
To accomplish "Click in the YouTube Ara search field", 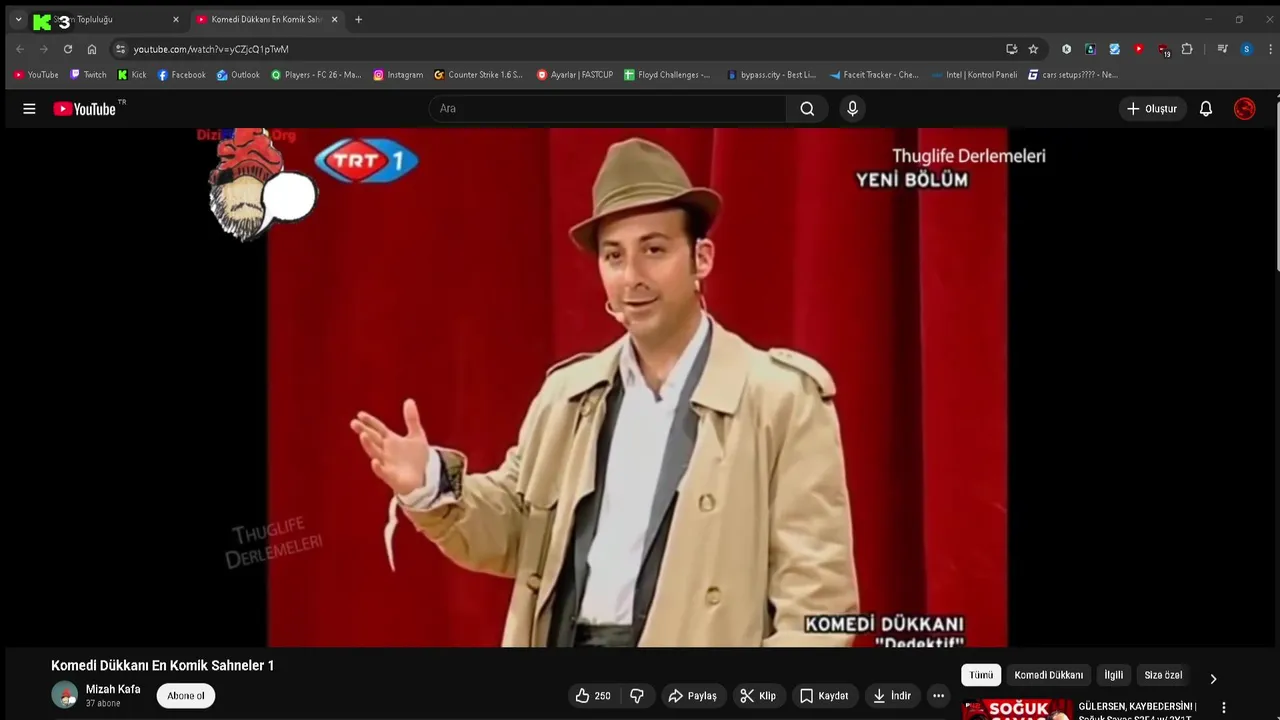I will tap(608, 109).
